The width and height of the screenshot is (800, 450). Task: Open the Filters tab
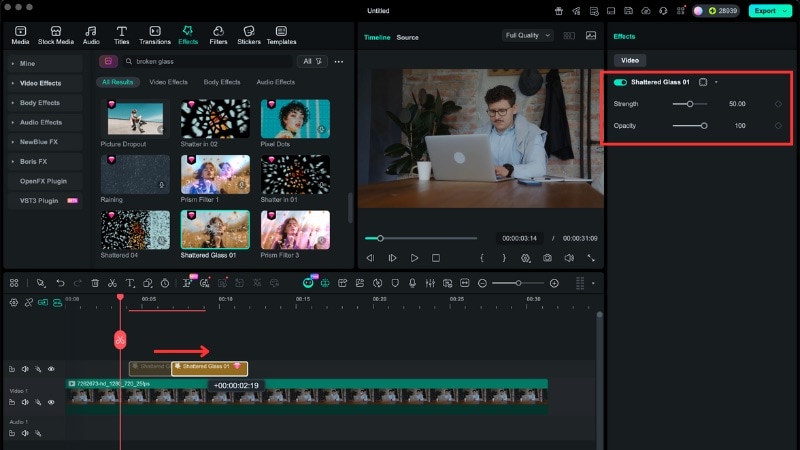pos(218,35)
